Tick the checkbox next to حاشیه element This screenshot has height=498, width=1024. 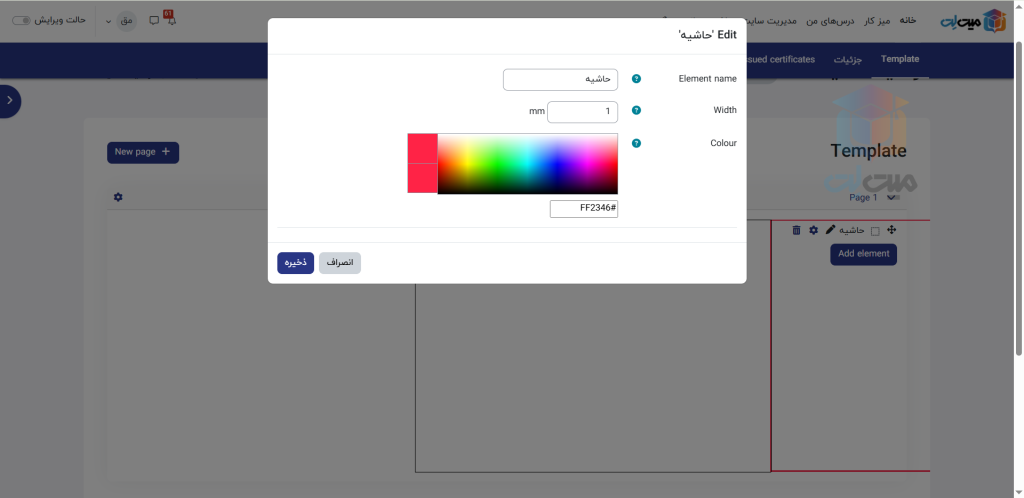[x=876, y=231]
